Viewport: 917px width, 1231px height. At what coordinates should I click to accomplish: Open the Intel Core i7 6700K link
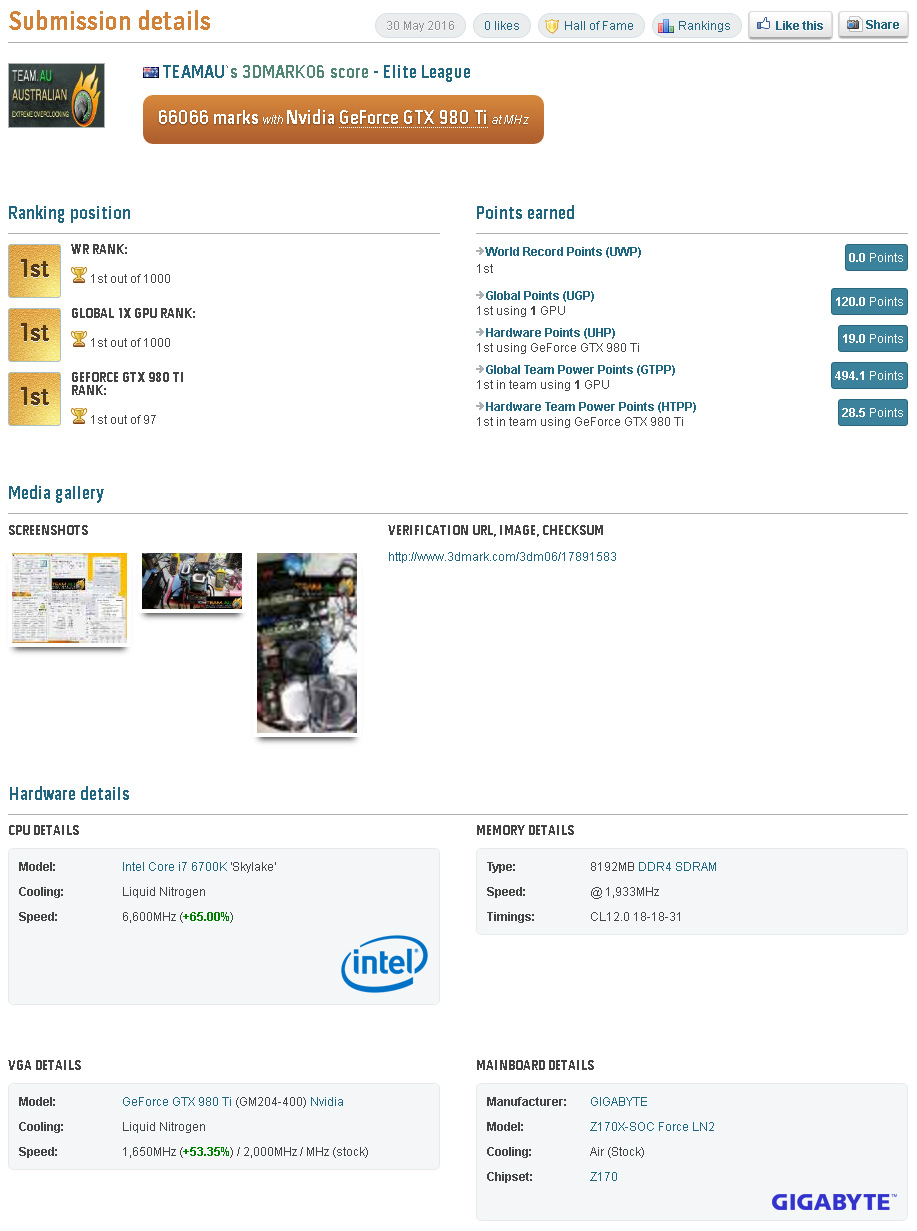174,867
